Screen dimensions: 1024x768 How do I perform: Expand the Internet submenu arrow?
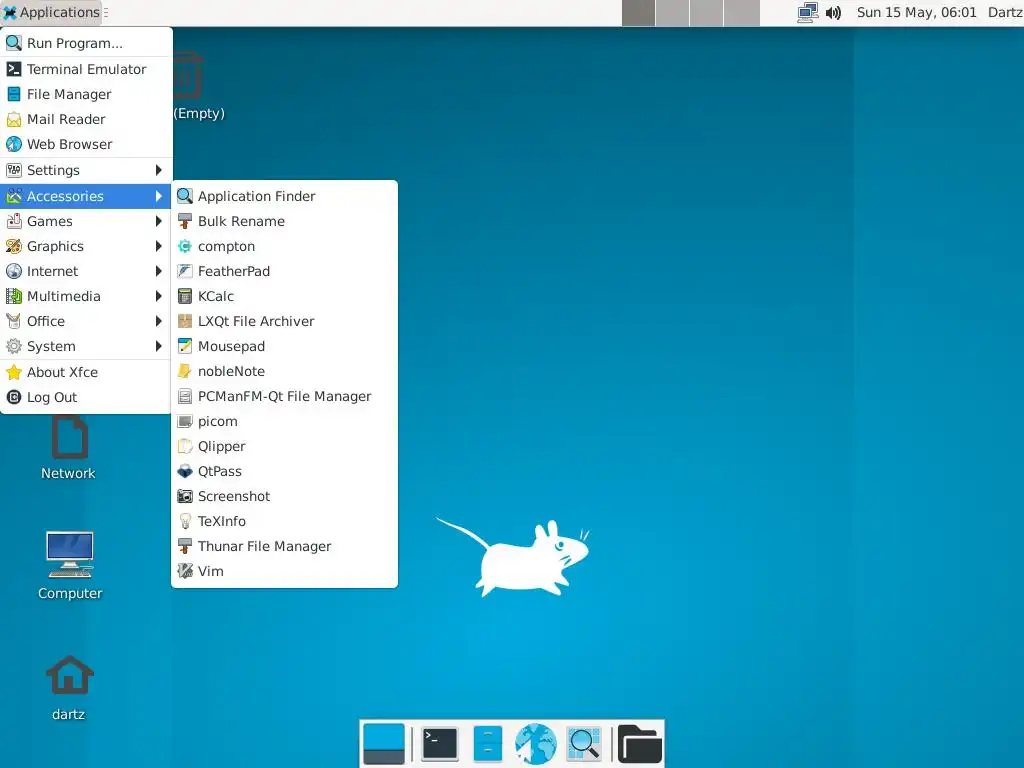point(158,271)
